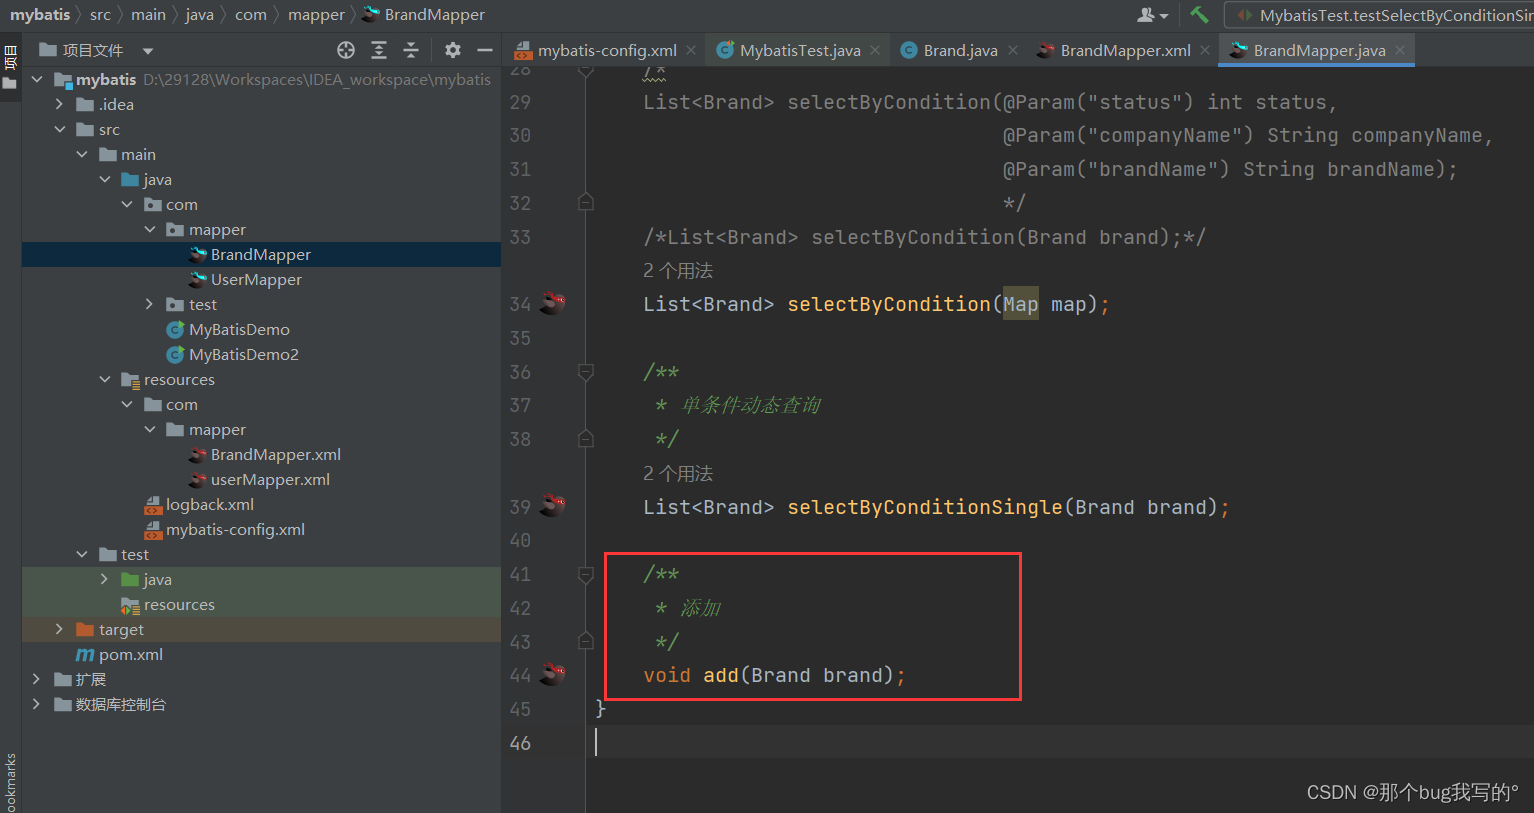1534x813 pixels.
Task: Collapse the resources folder node
Action: click(105, 379)
